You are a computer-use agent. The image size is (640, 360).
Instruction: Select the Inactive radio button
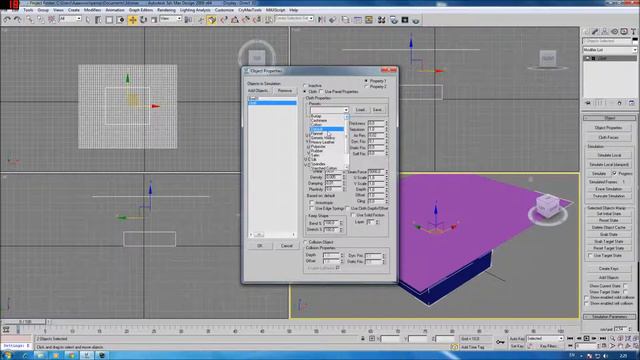coord(305,86)
